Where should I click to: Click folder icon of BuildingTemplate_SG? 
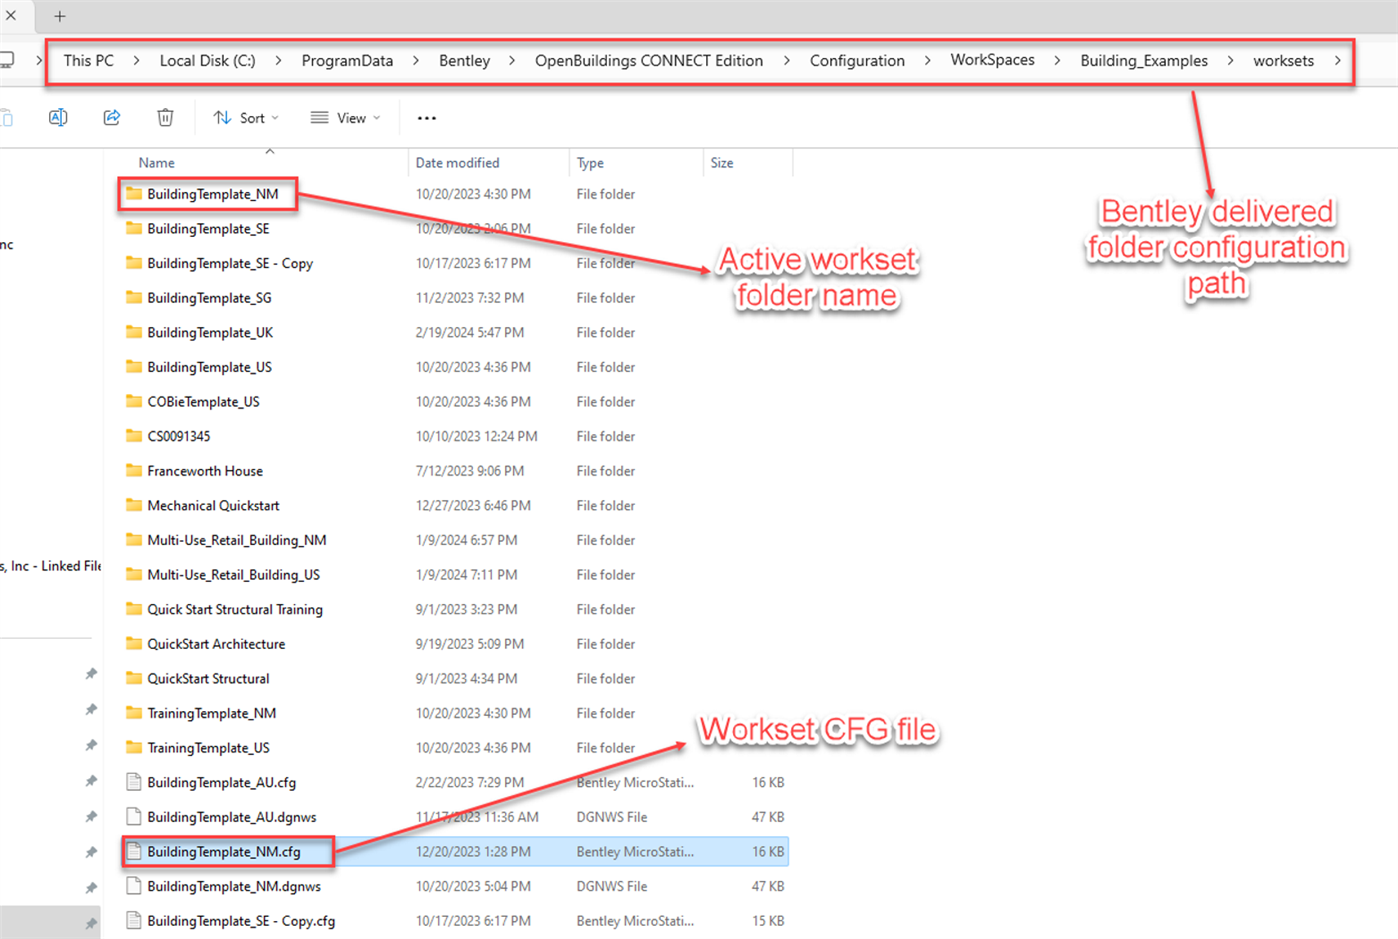coord(134,298)
